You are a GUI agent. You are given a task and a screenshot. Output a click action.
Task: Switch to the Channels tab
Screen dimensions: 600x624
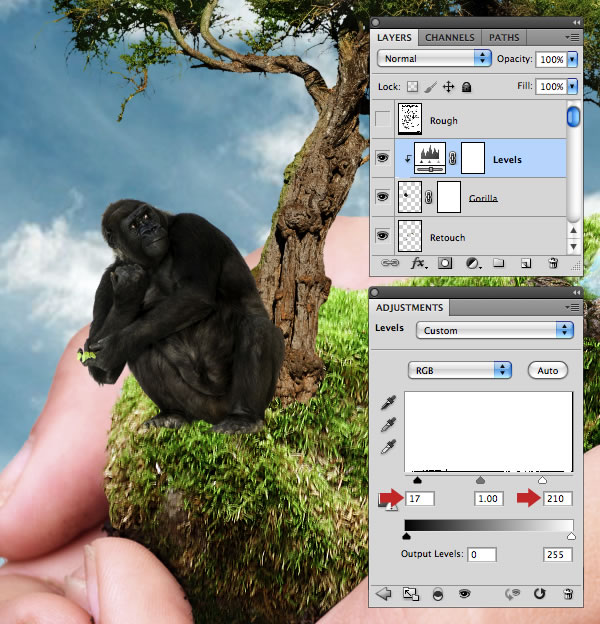450,37
